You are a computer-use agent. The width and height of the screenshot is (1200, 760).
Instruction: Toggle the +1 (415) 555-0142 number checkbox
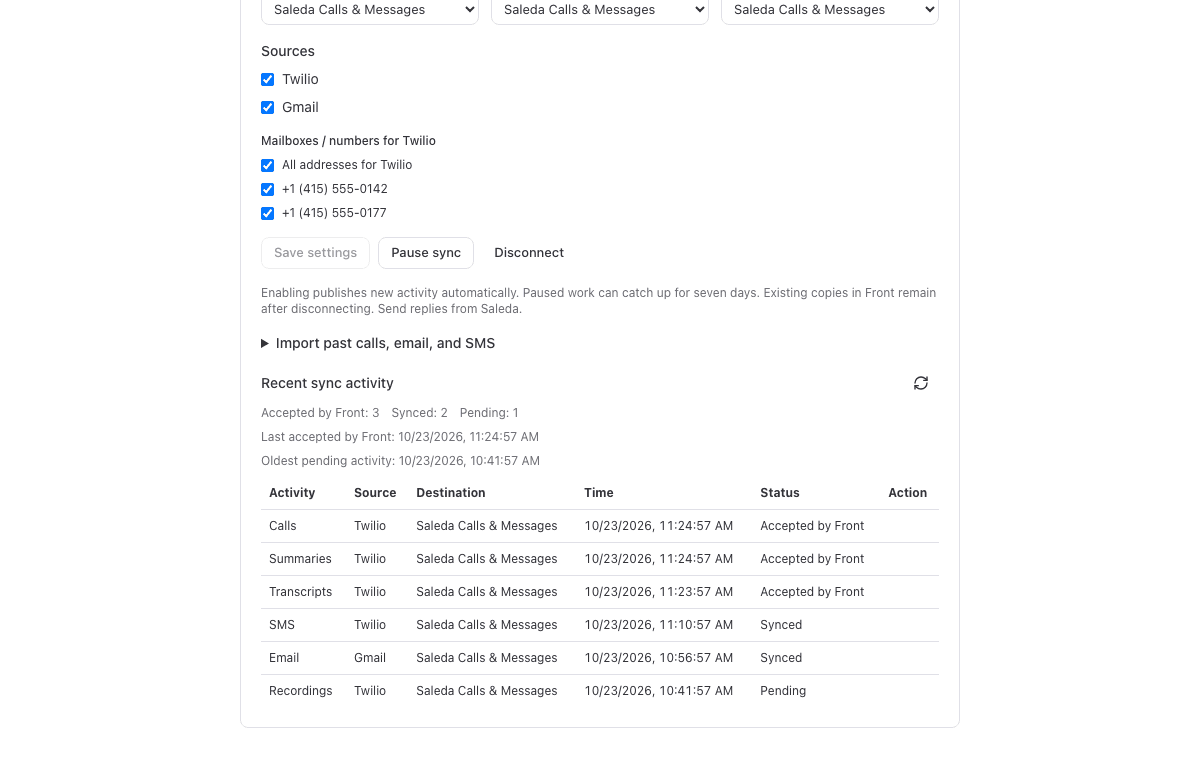(x=267, y=189)
